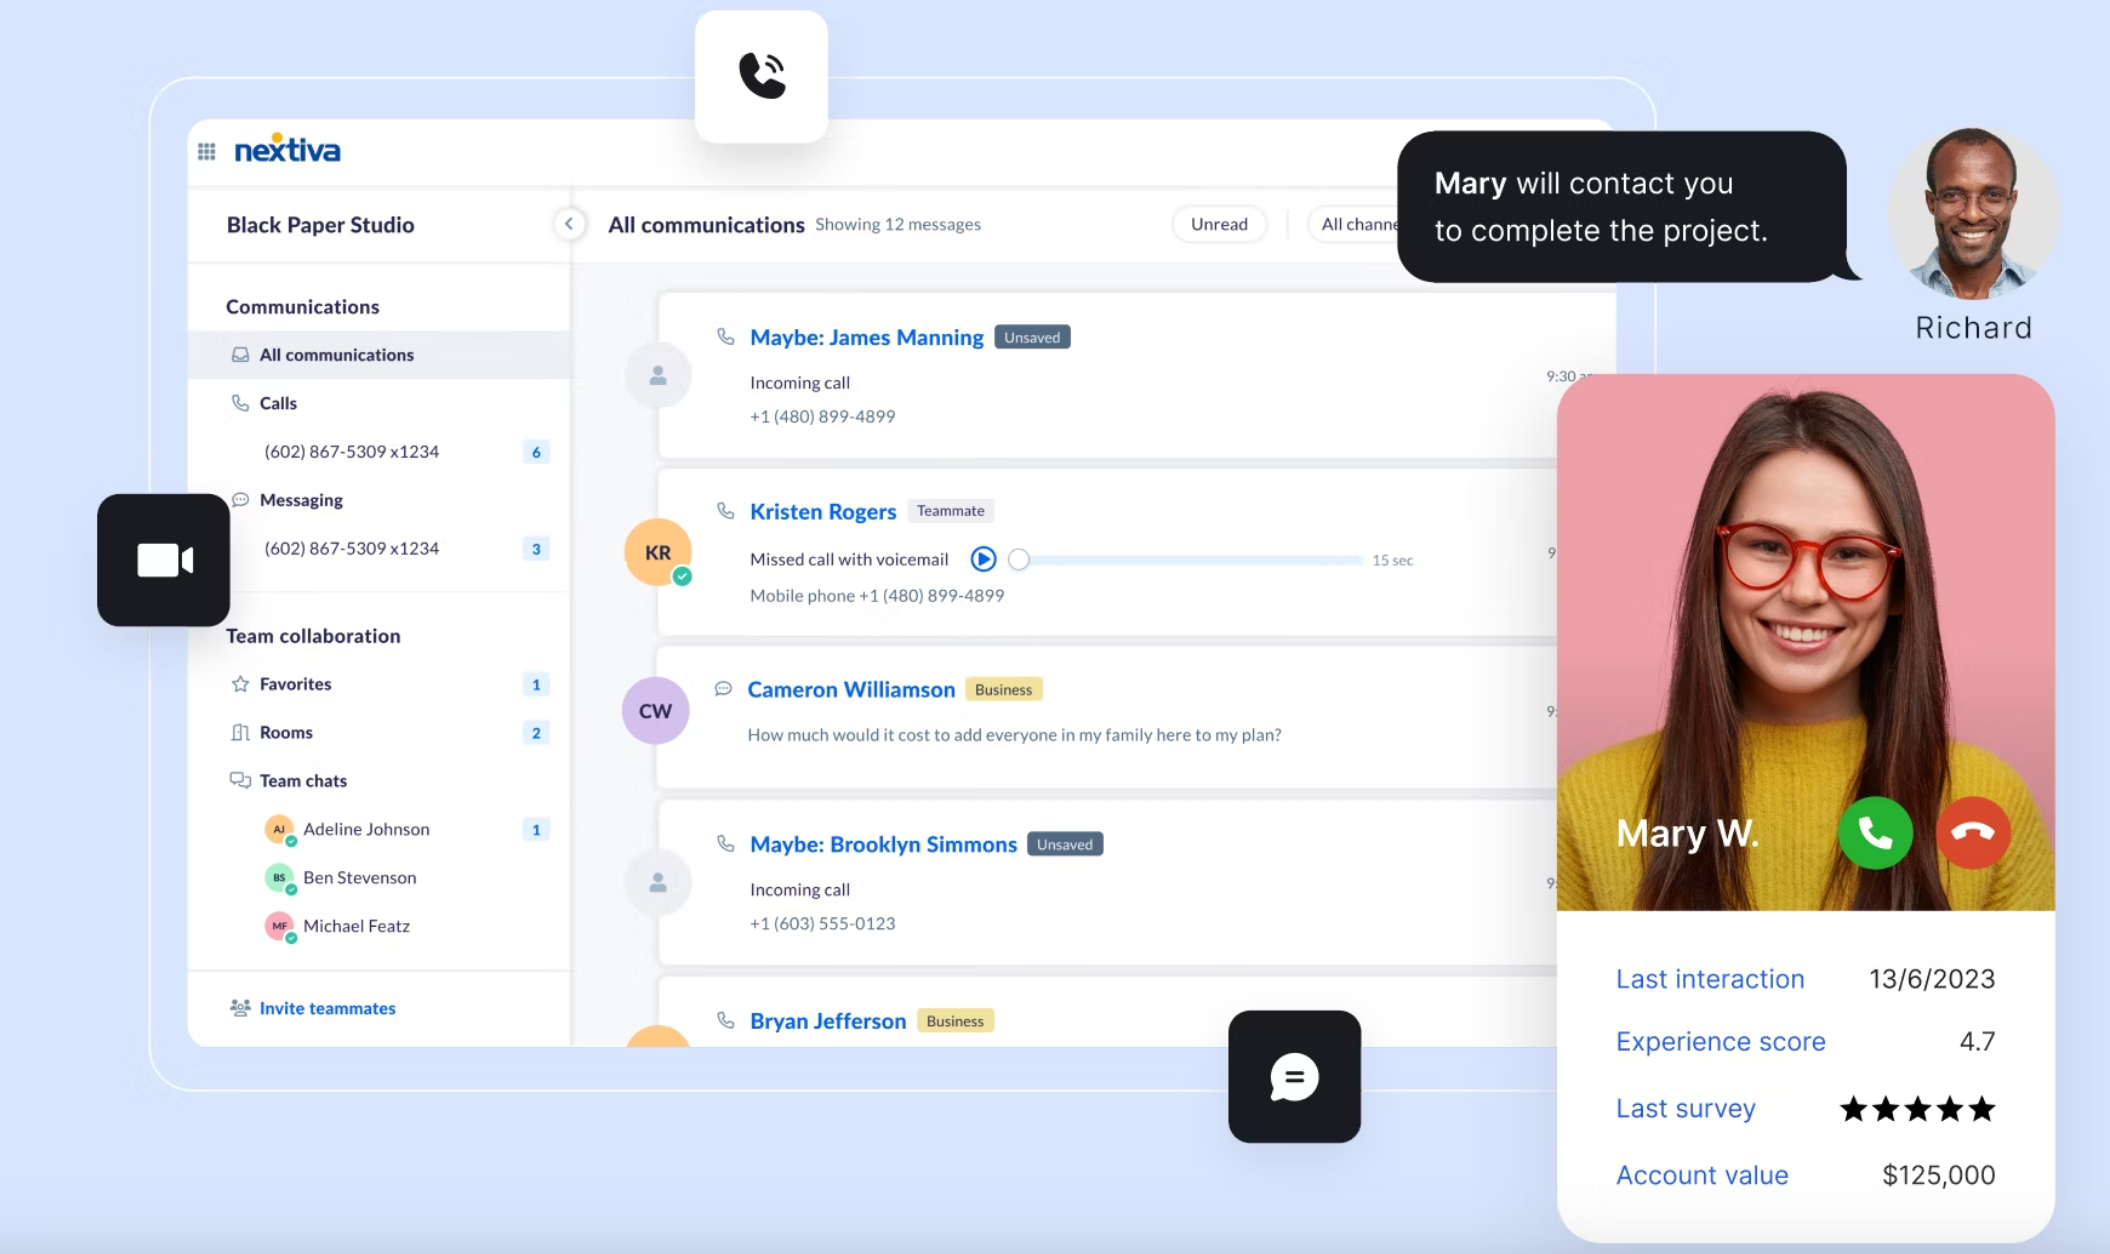Screen dimensions: 2110x1254
Task: Select All communications in sidebar menu
Action: [336, 354]
